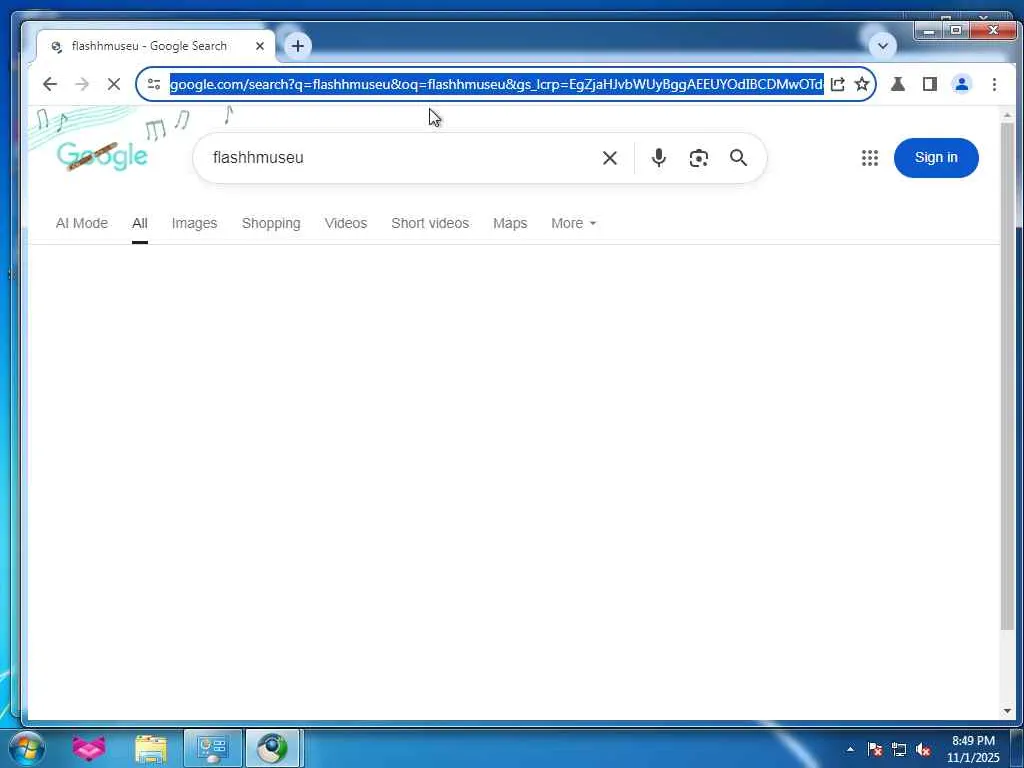1024x768 pixels.
Task: Click the scrollbar up arrow
Action: pos(1007,116)
